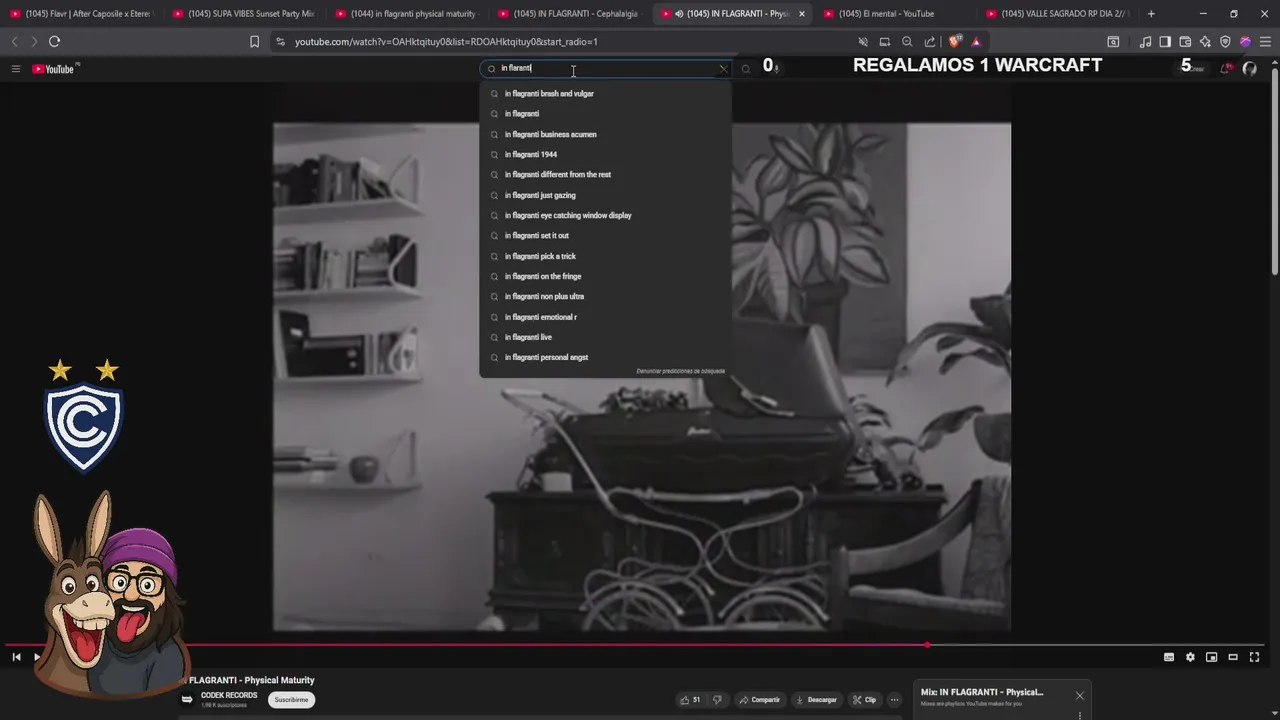
Task: Select 'in flagranti non plus ultra'
Action: 605,297
